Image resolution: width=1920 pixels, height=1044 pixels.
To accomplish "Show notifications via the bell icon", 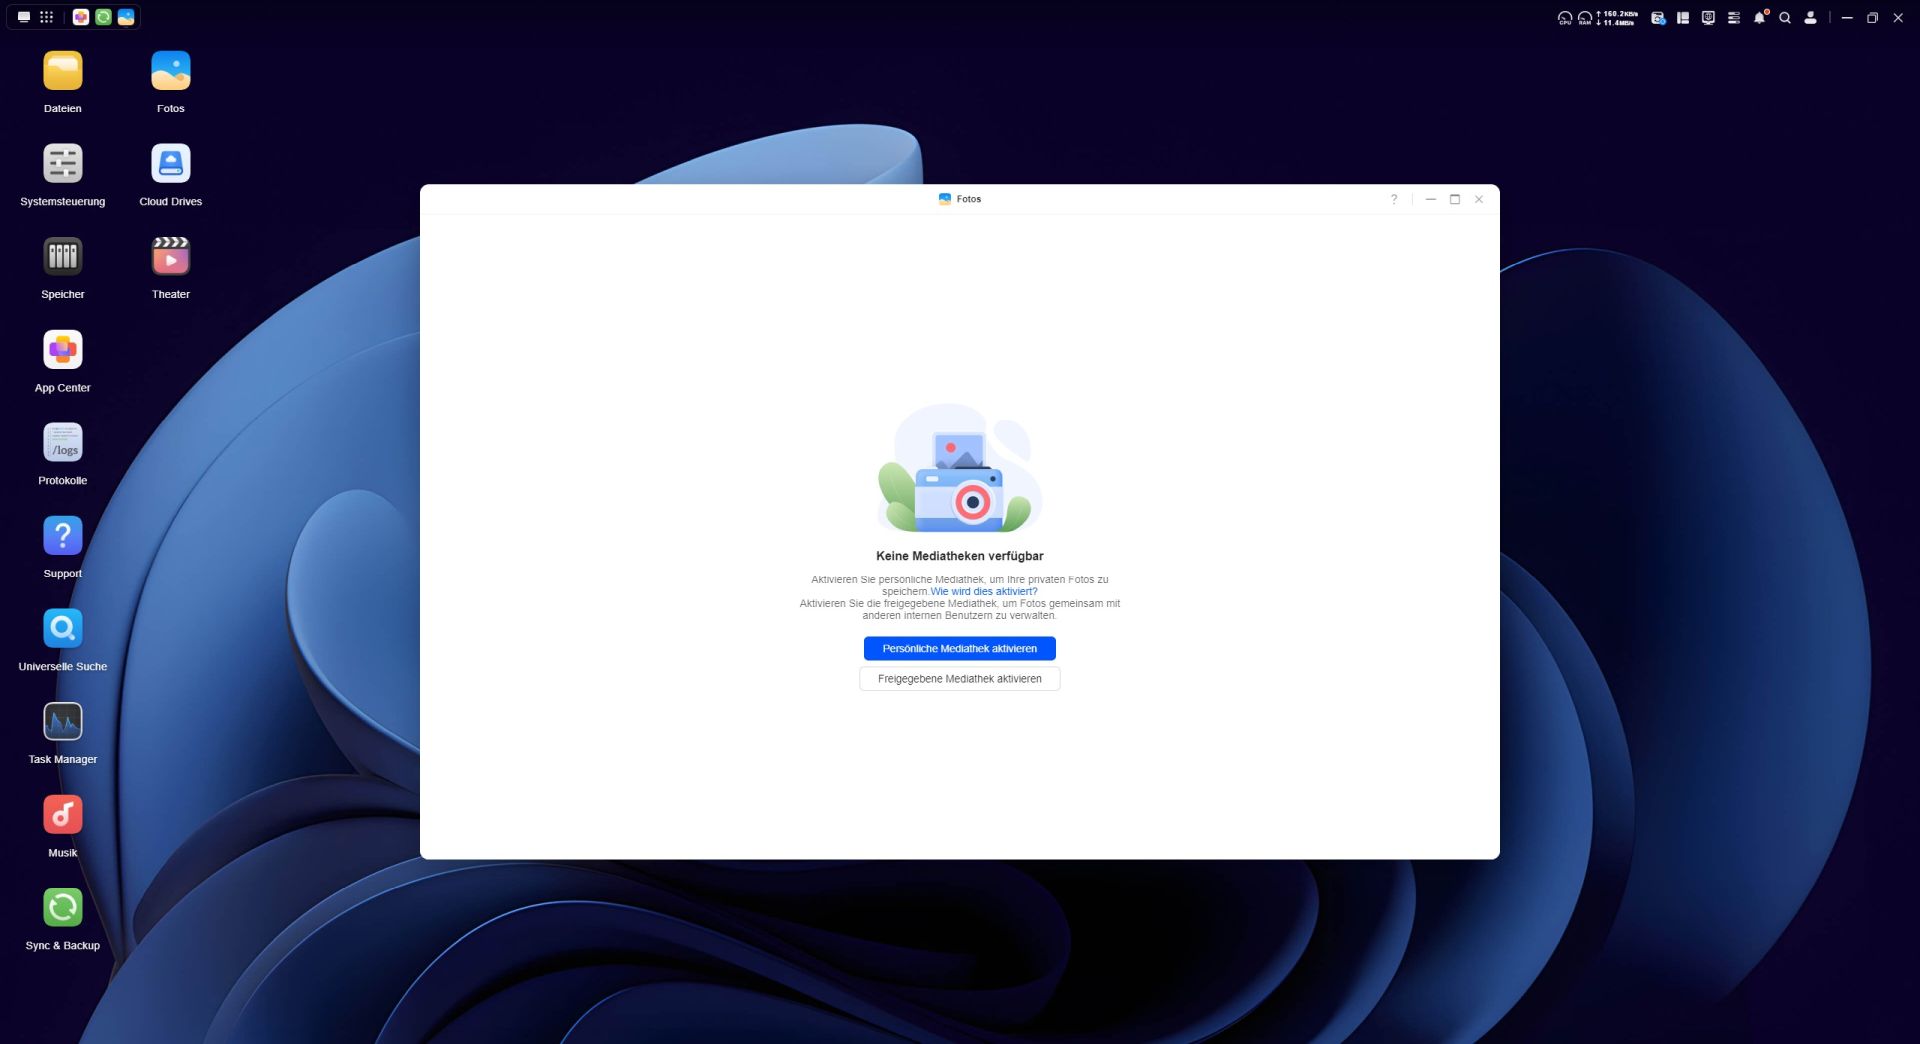I will (1759, 18).
